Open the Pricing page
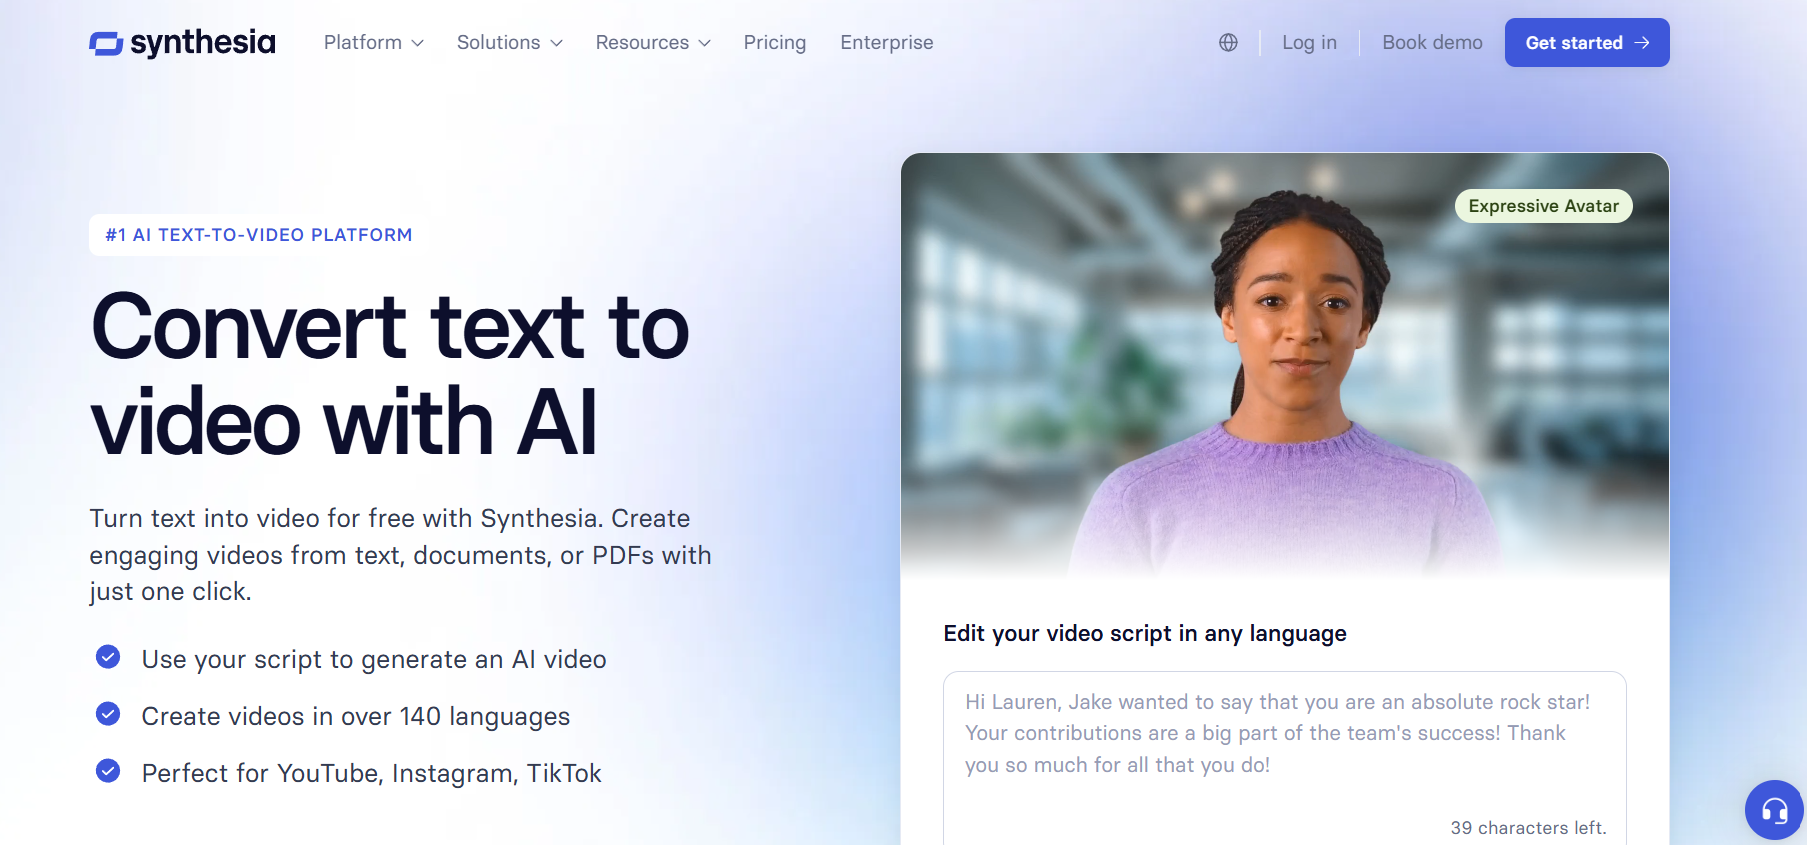 [x=775, y=43]
